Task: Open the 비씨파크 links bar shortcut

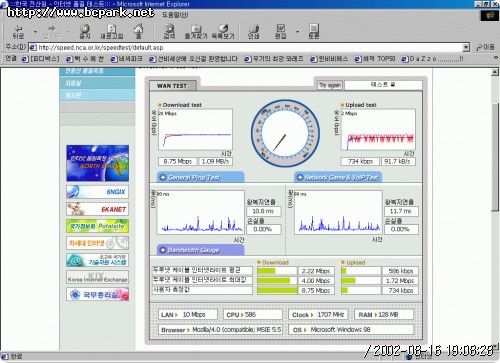Action: [x=127, y=59]
